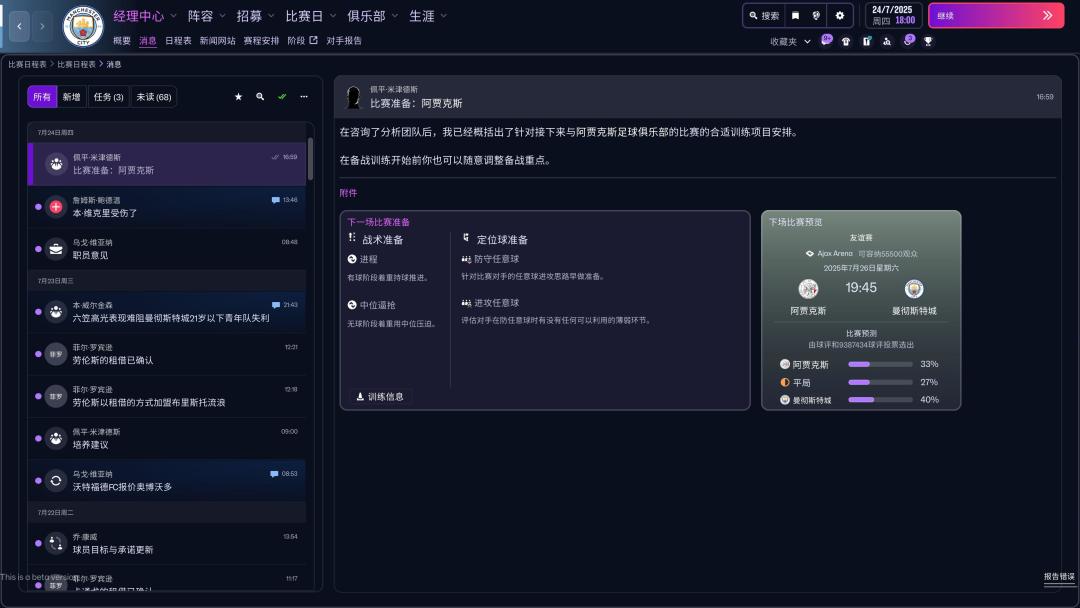
Task: Switch to the 新闻网站 tab
Action: coord(218,41)
